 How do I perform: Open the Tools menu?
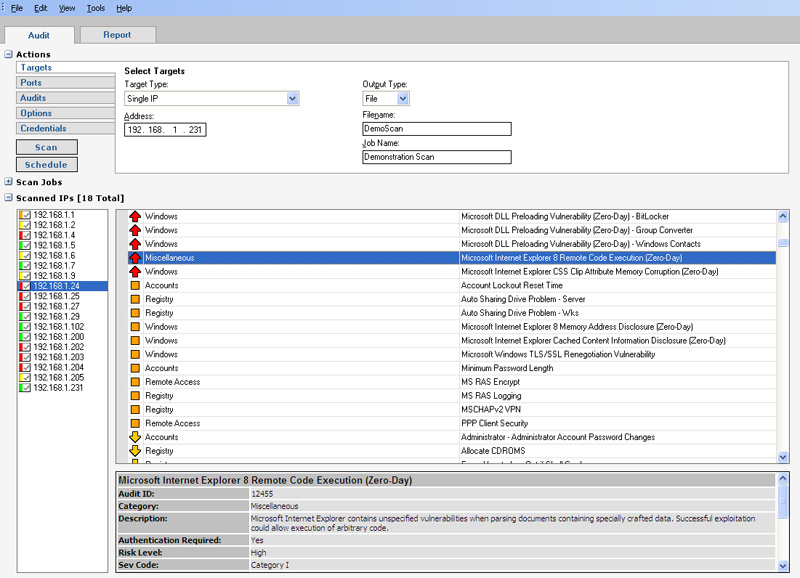tap(95, 8)
